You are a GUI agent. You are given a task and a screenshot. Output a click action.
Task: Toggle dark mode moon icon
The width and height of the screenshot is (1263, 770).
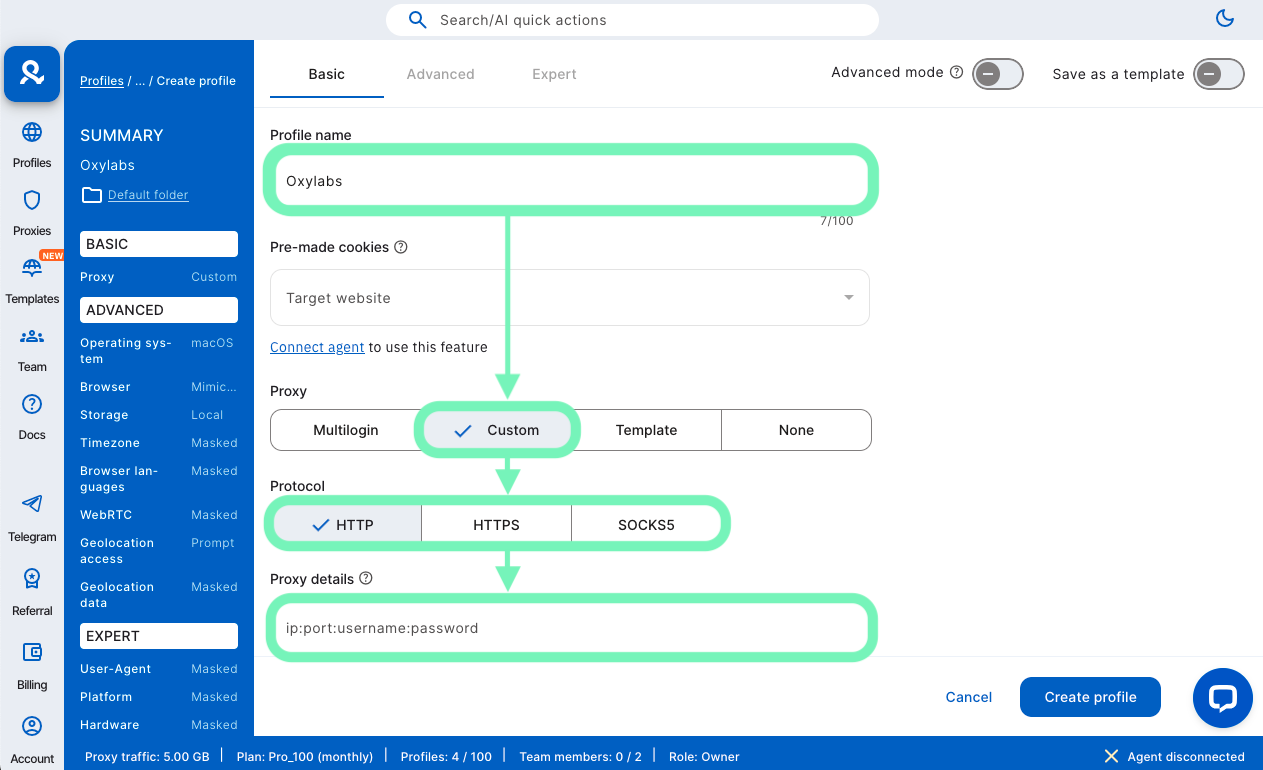(x=1224, y=18)
